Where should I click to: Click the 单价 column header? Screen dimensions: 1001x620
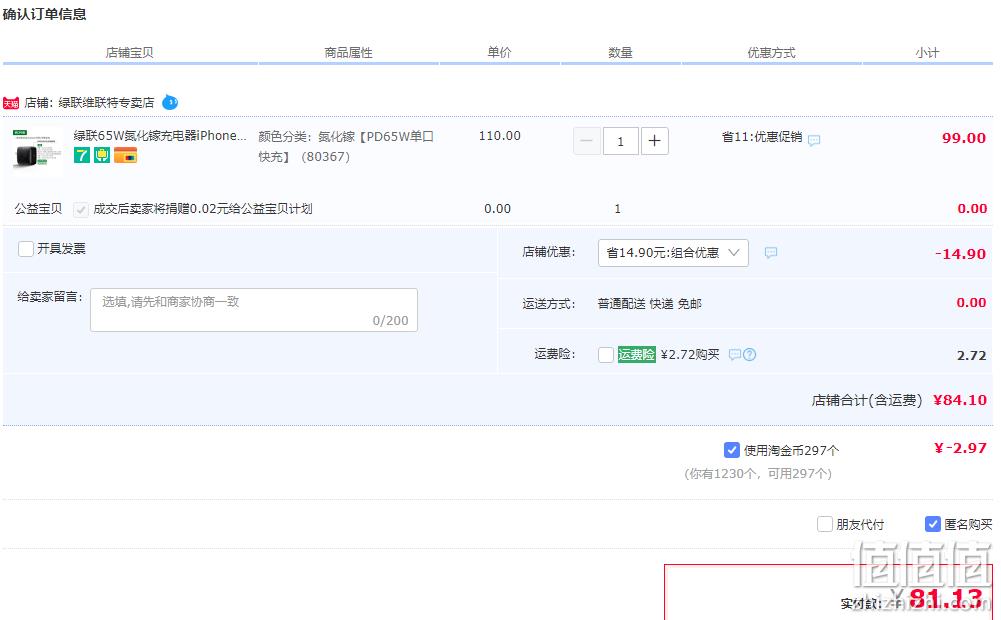tap(499, 52)
